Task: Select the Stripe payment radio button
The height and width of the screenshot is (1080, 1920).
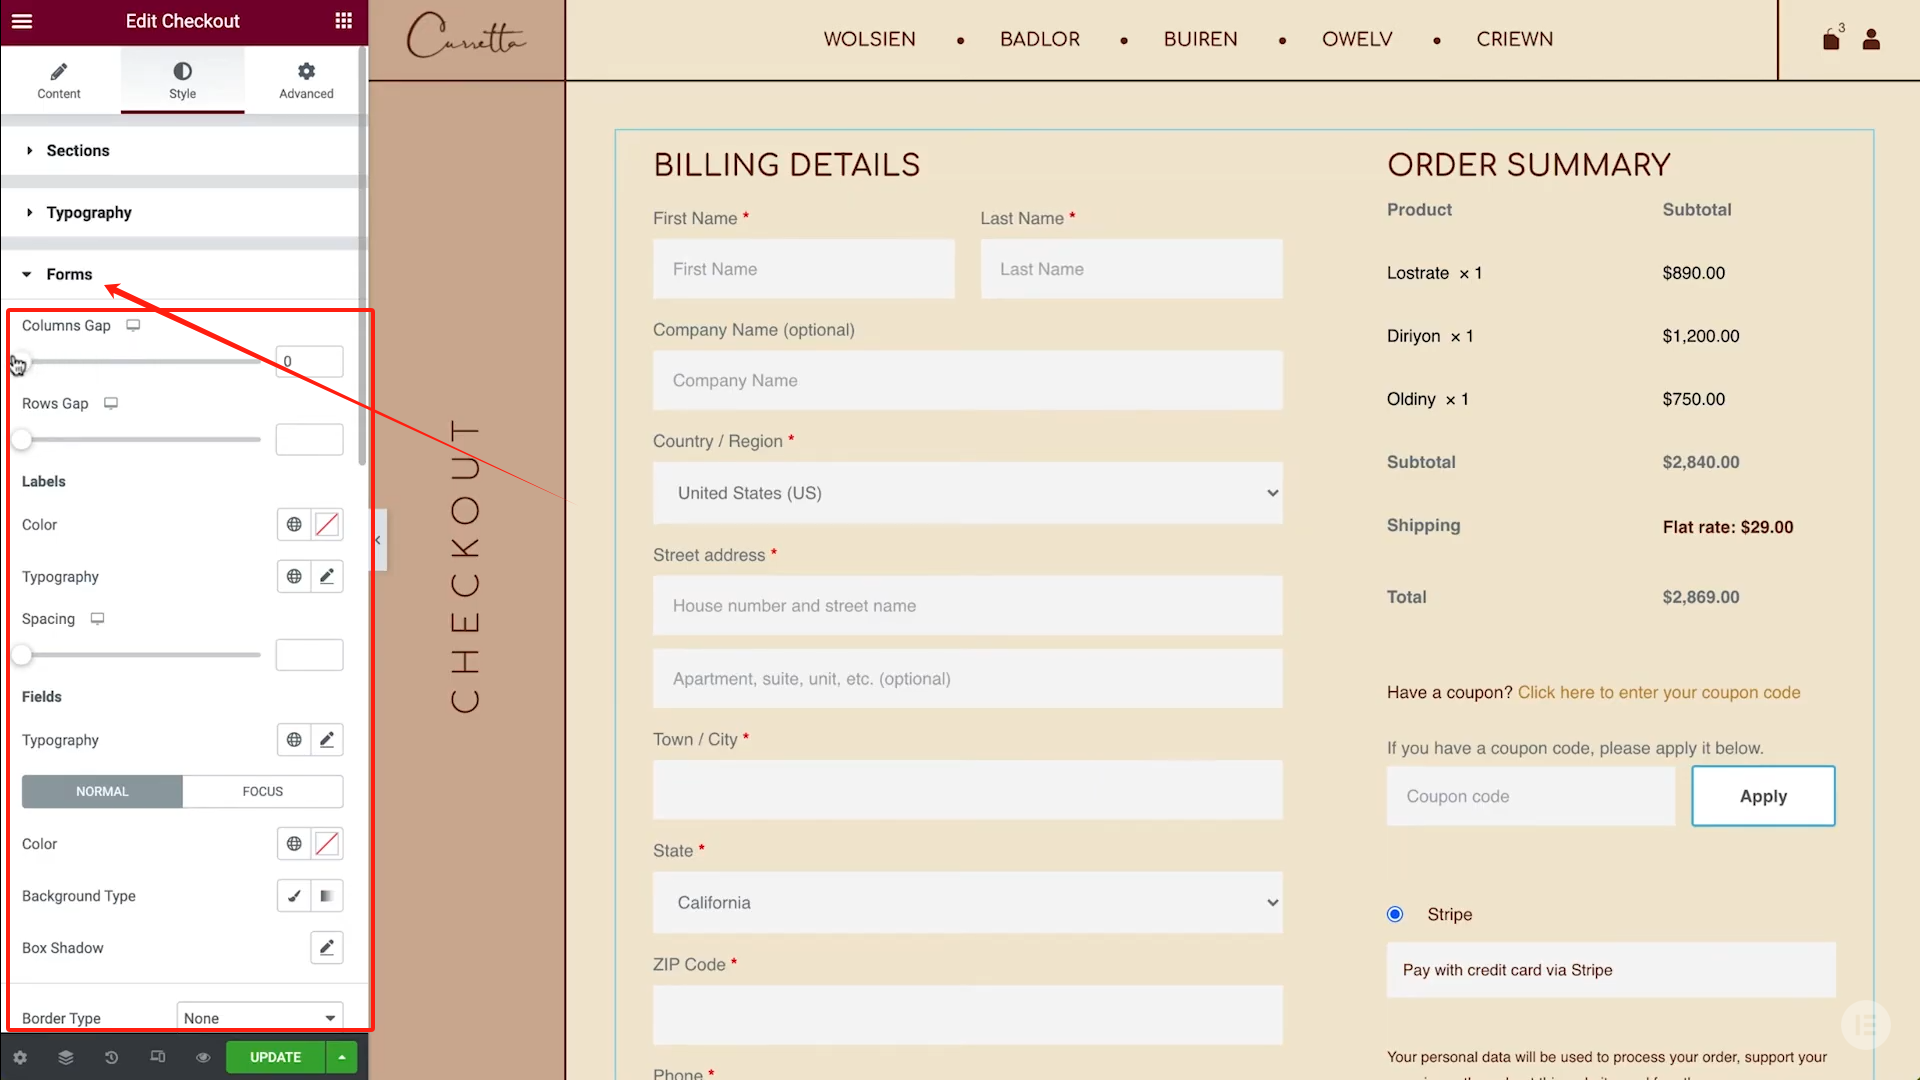Action: tap(1394, 914)
